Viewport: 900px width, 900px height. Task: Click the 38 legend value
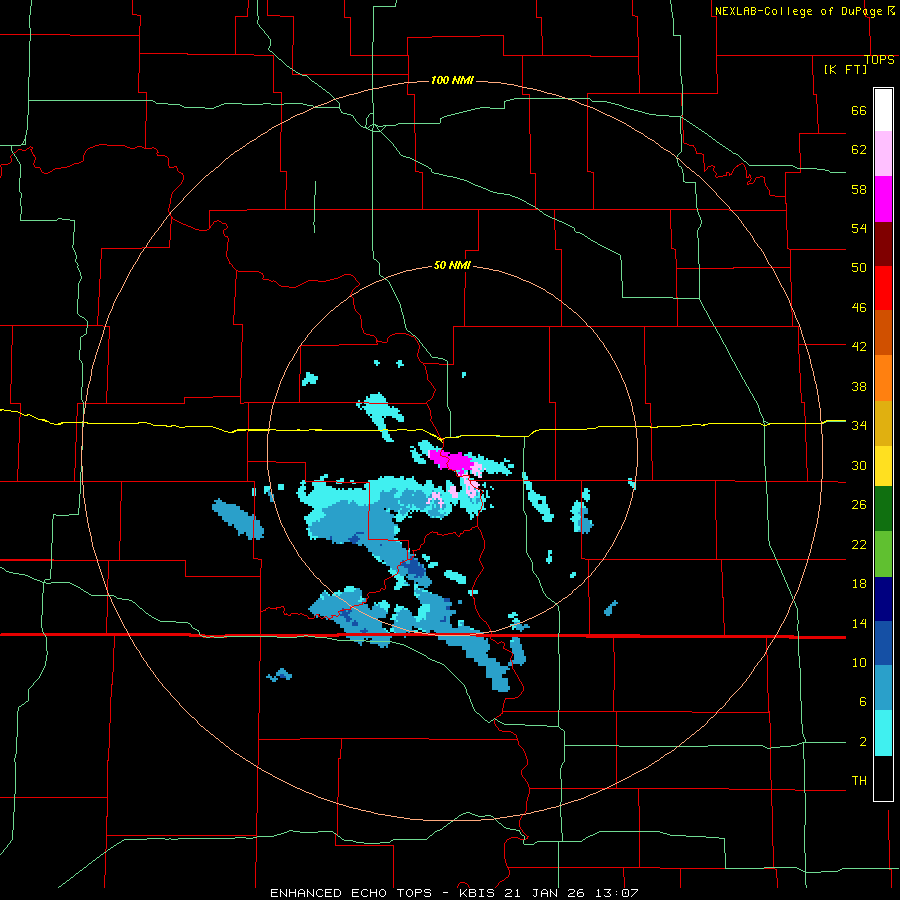click(x=859, y=386)
